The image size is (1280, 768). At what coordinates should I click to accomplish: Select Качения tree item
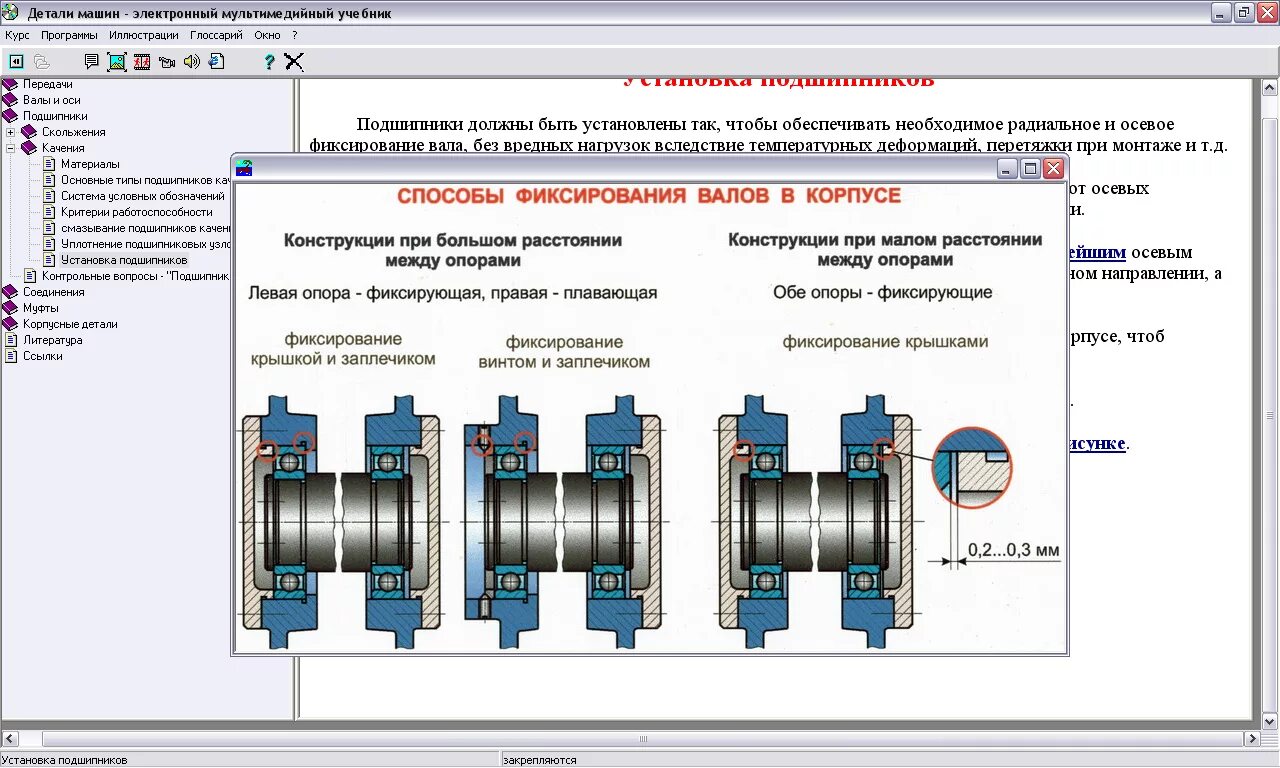(63, 148)
